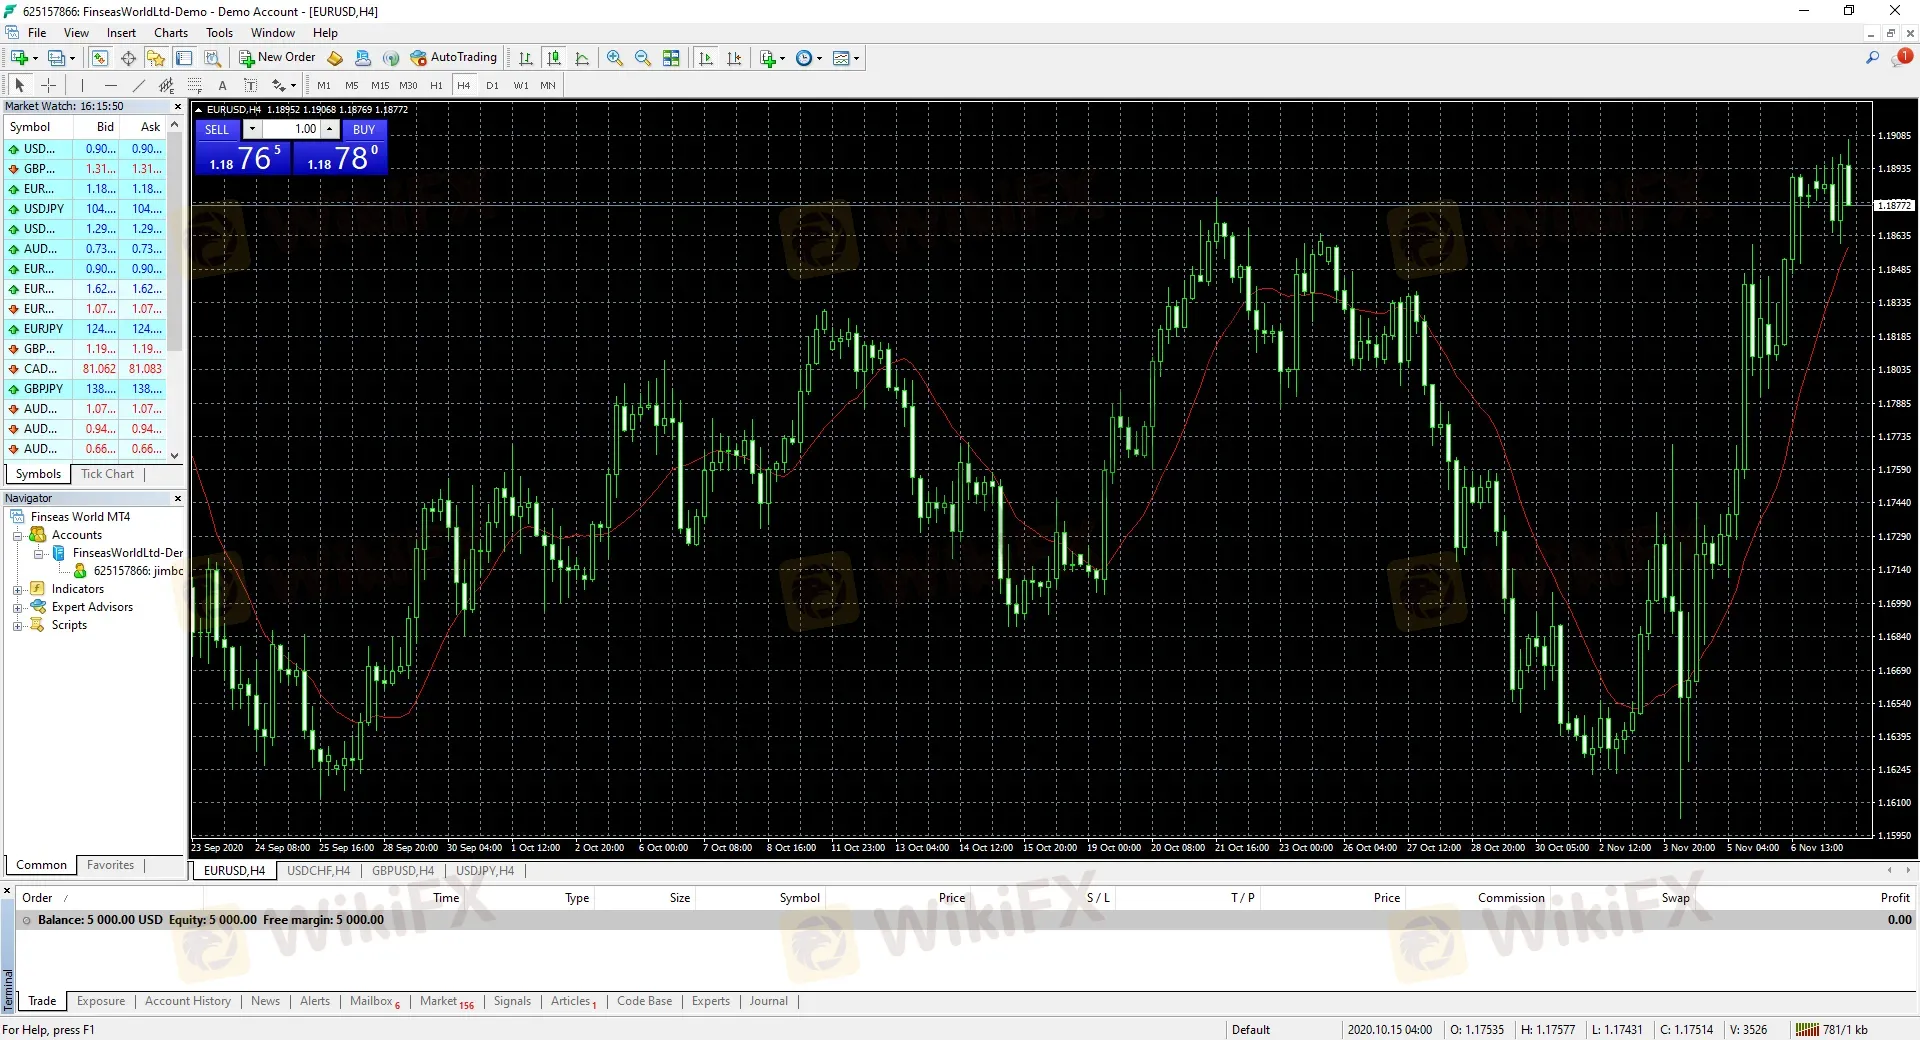The width and height of the screenshot is (1920, 1040).
Task: Open the Account History tab
Action: tap(187, 1001)
